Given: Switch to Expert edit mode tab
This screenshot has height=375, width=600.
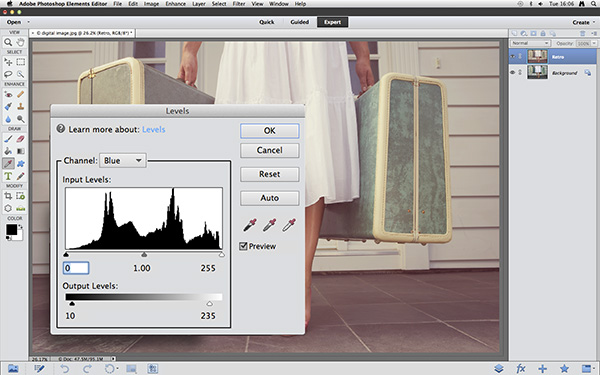Looking at the screenshot, I should point(333,22).
